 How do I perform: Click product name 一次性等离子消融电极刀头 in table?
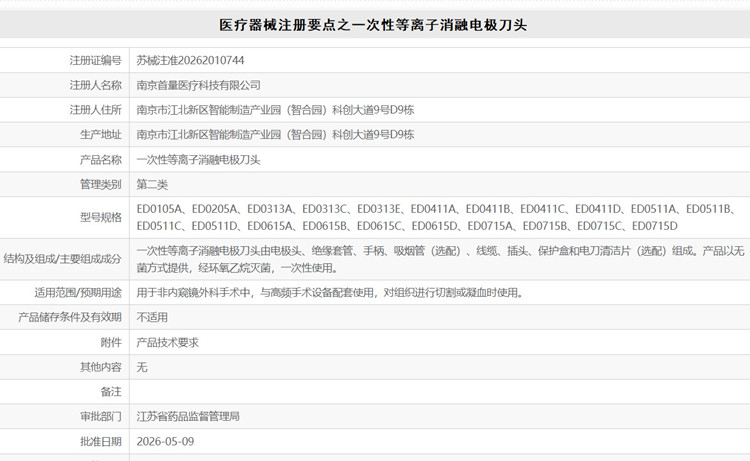pos(199,160)
